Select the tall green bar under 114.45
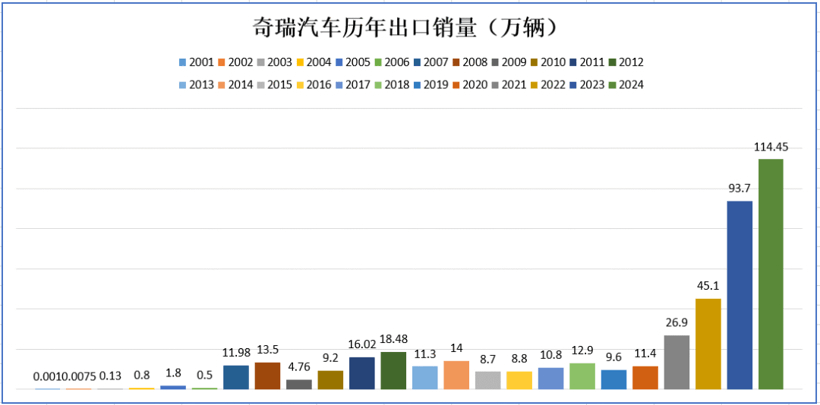The width and height of the screenshot is (820, 405). [x=771, y=274]
